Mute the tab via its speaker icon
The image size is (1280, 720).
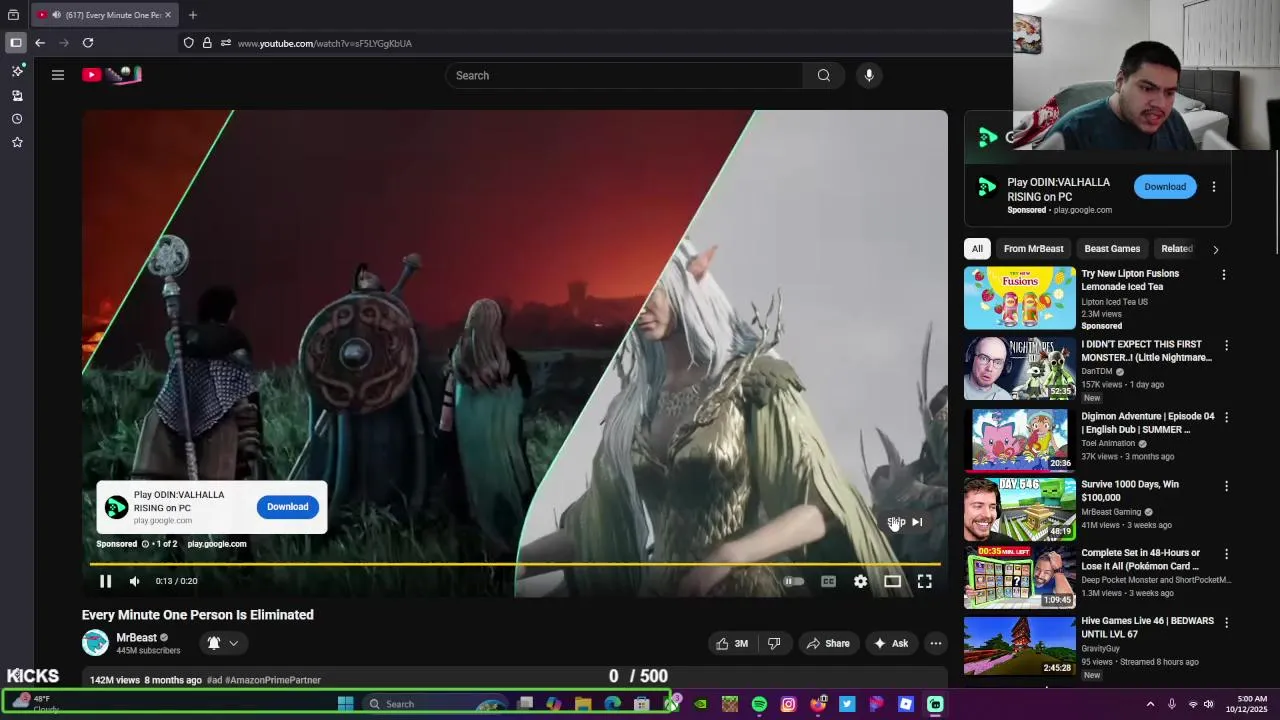click(x=55, y=15)
